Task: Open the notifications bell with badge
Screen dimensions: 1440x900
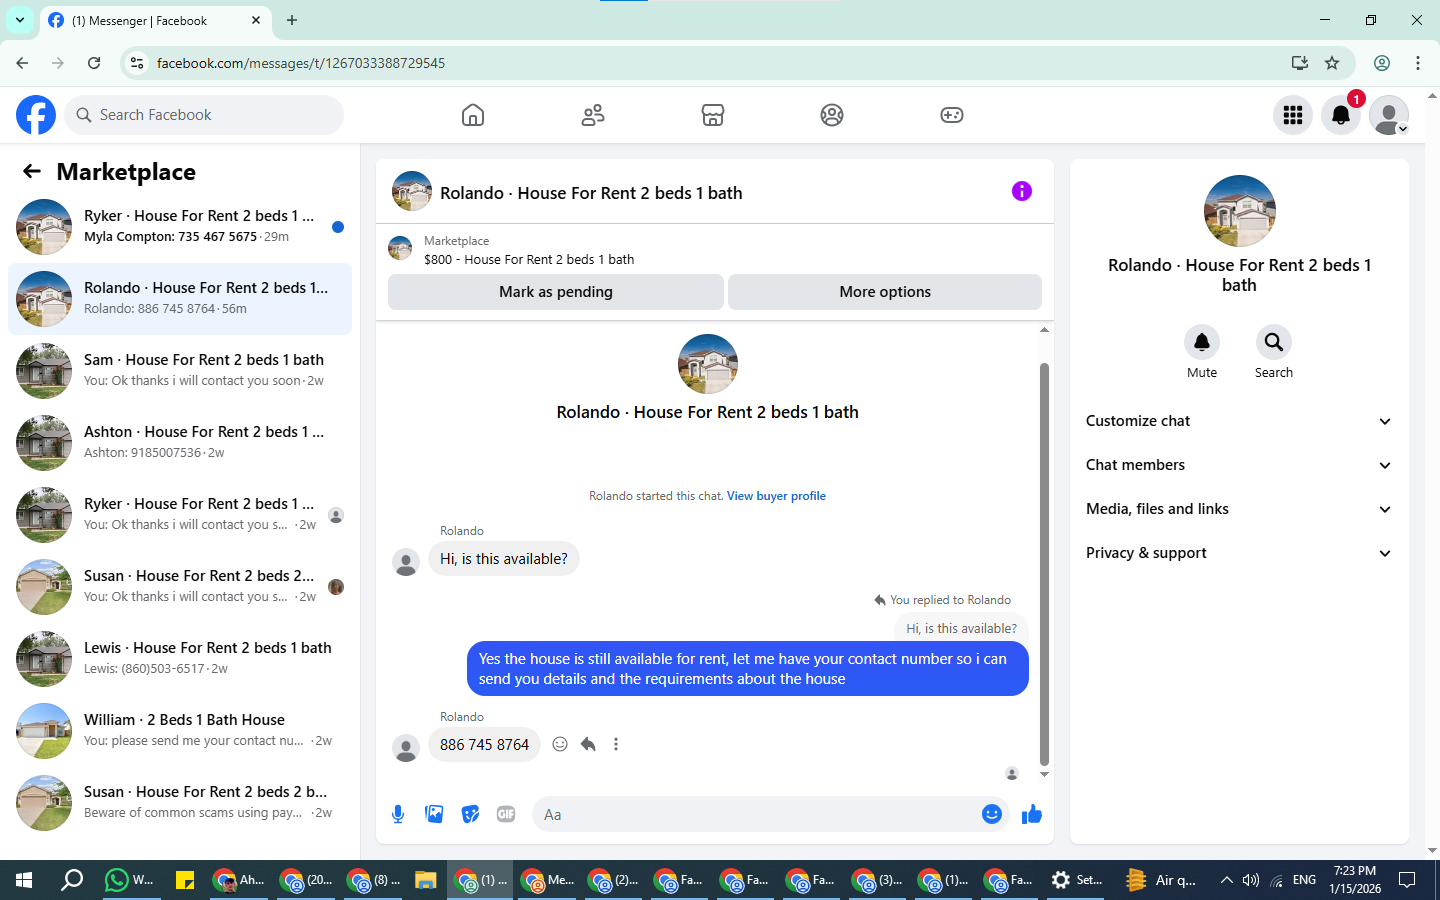Action: (1341, 115)
